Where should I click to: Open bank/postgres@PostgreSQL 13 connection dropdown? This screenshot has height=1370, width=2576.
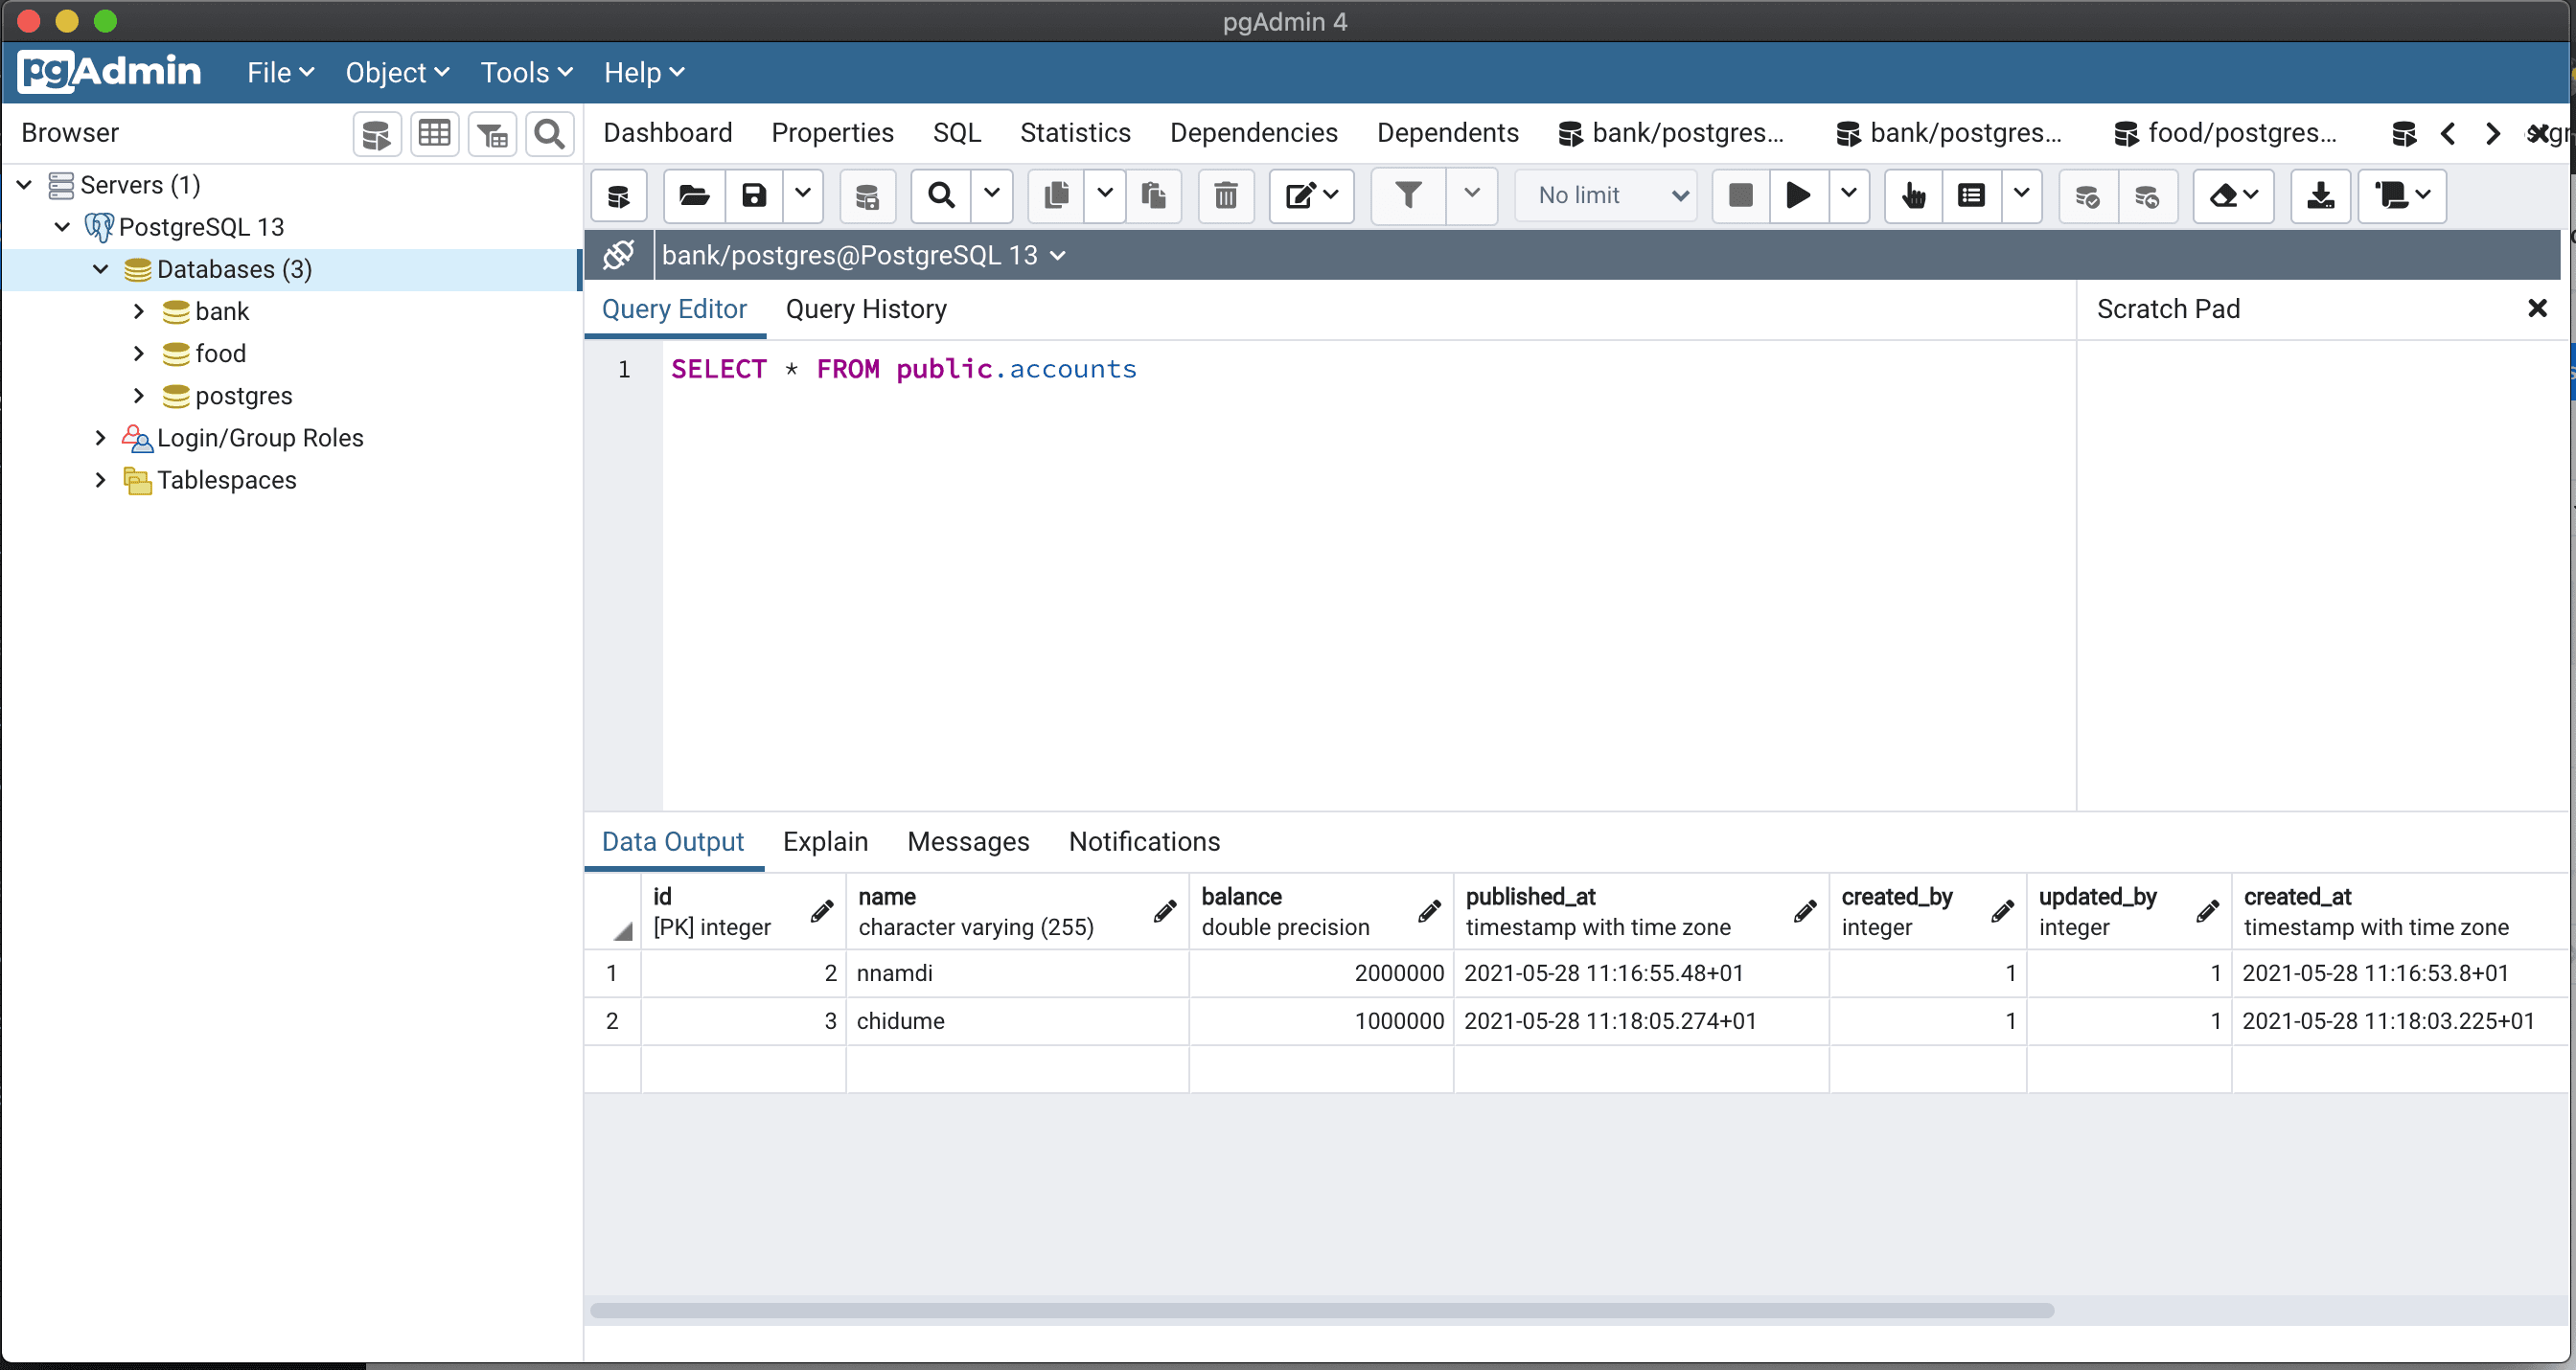click(864, 255)
